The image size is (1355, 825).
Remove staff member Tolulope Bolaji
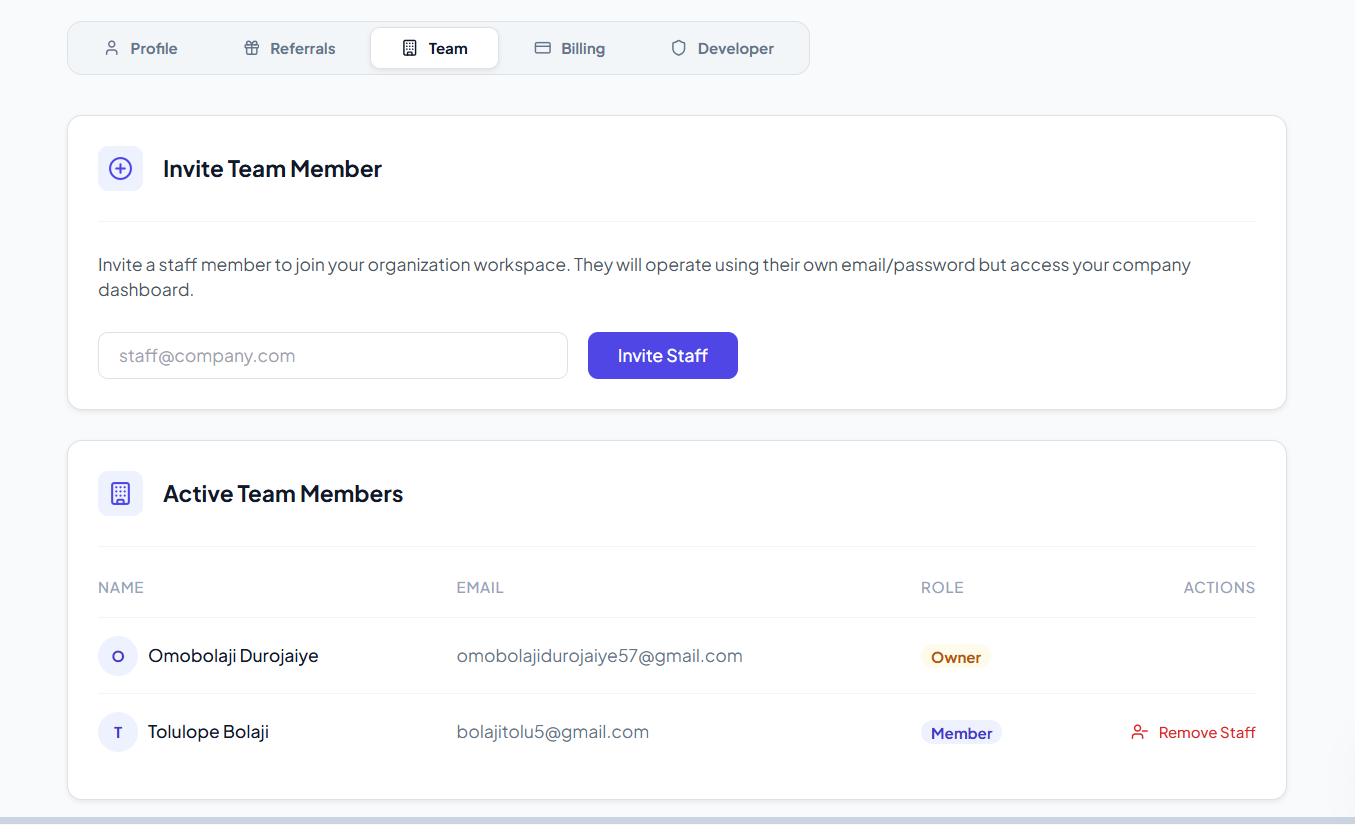point(1193,733)
